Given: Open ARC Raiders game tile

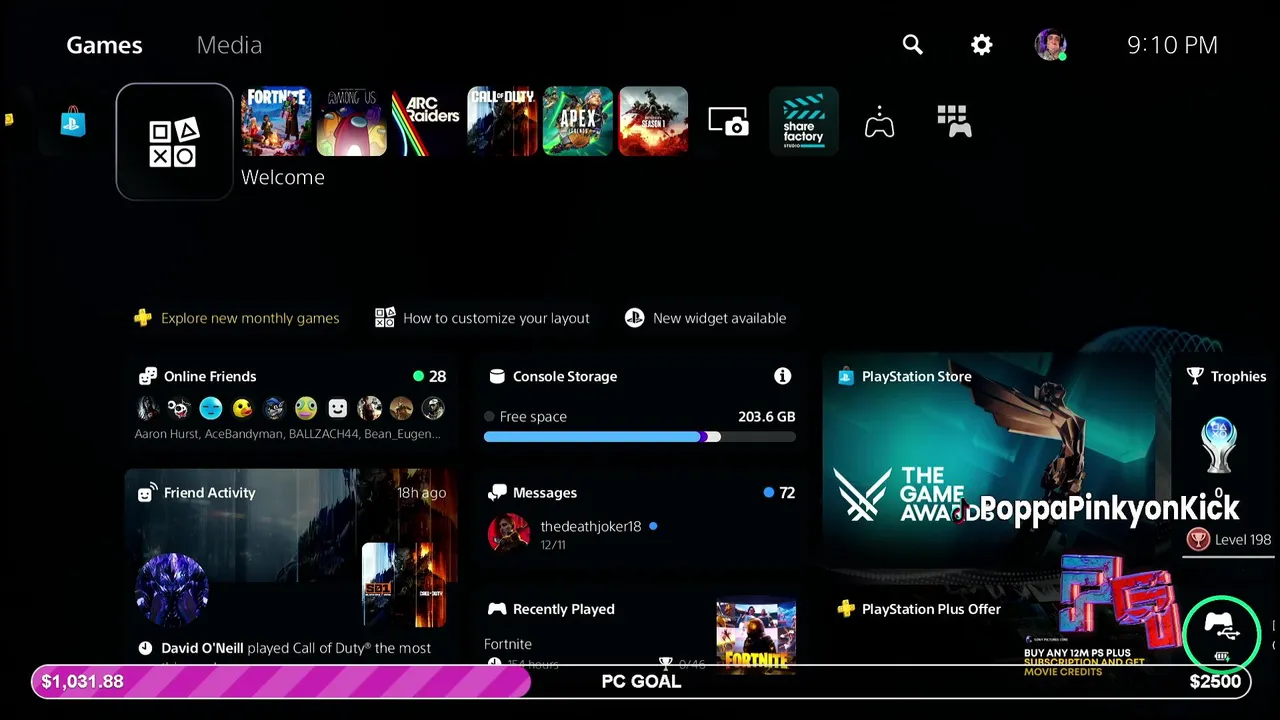Looking at the screenshot, I should coord(427,121).
